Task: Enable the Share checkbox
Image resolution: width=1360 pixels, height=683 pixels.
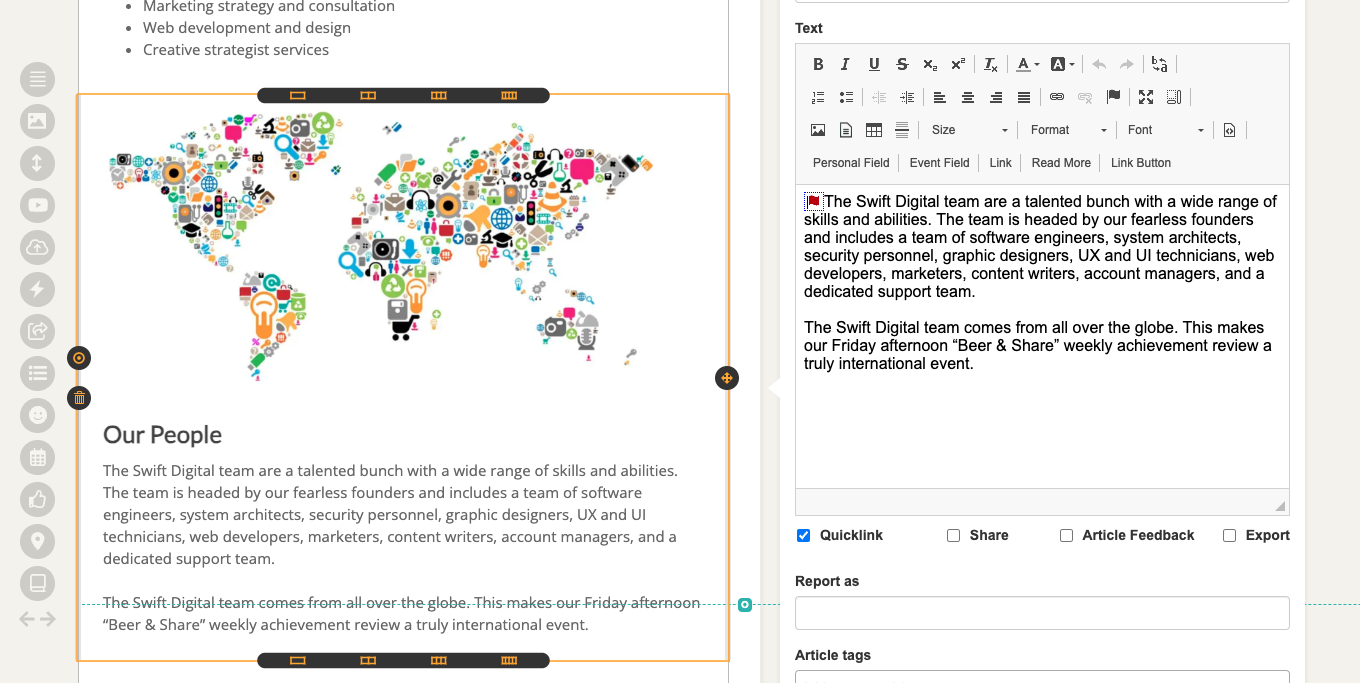Action: (953, 535)
